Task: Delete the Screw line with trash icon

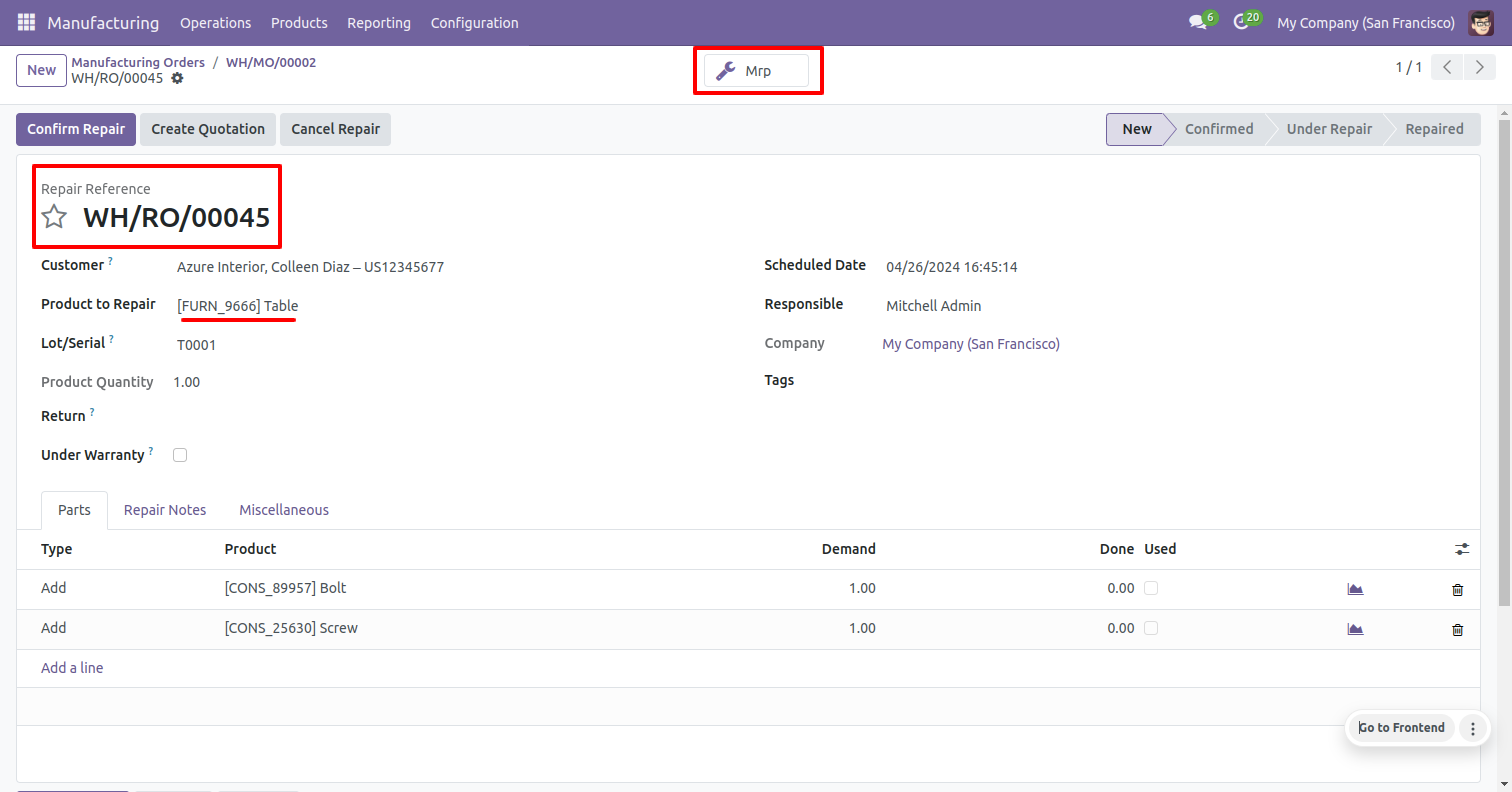Action: (x=1457, y=629)
